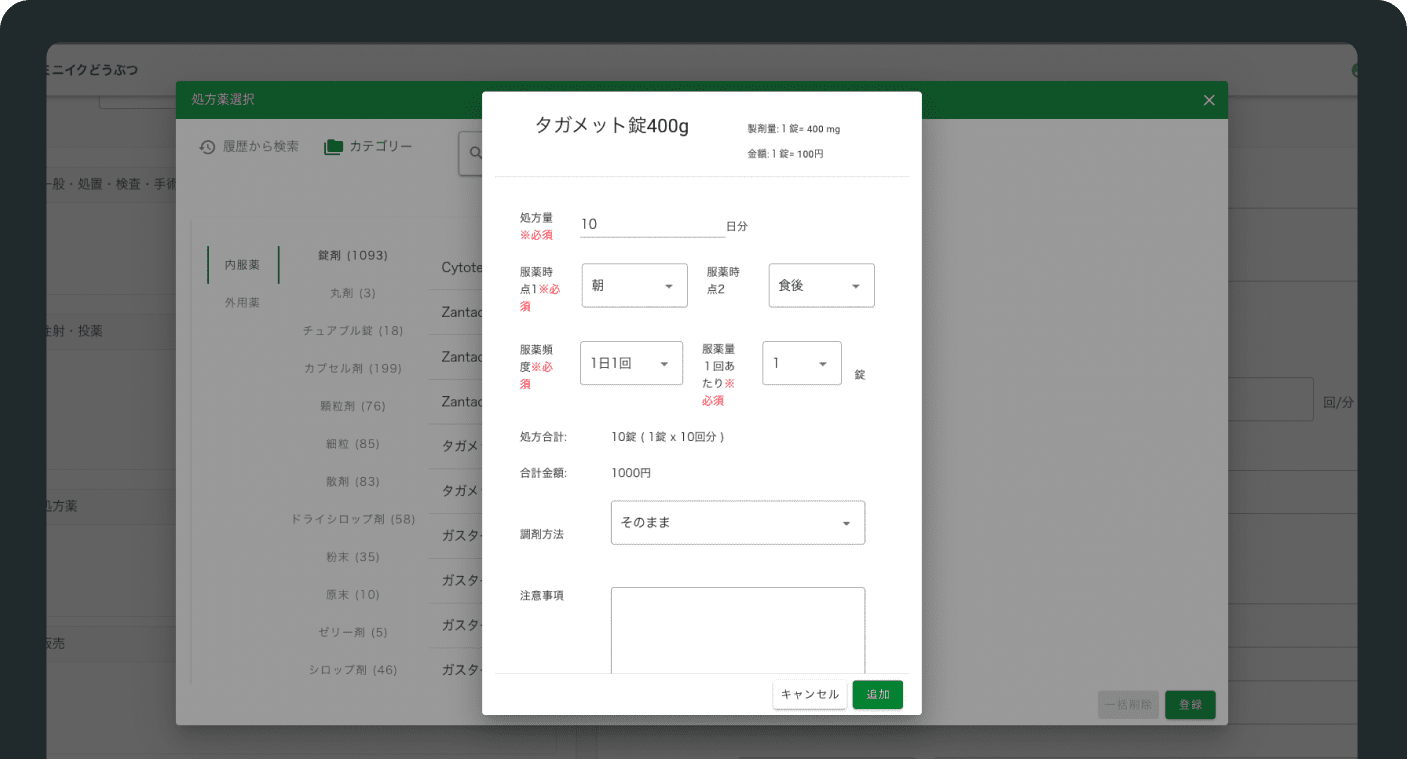
Task: Click the 履歴から検索 label
Action: (x=261, y=147)
